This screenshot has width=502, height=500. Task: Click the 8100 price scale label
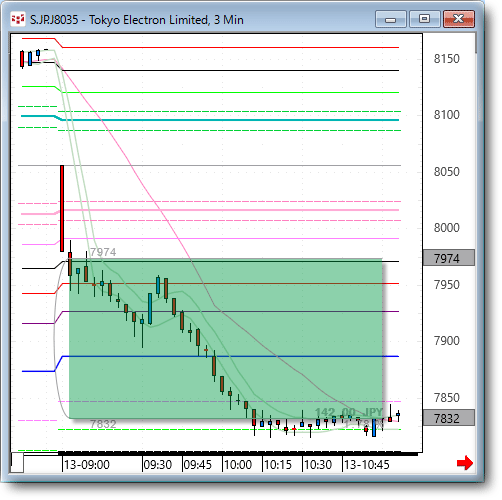(x=446, y=115)
